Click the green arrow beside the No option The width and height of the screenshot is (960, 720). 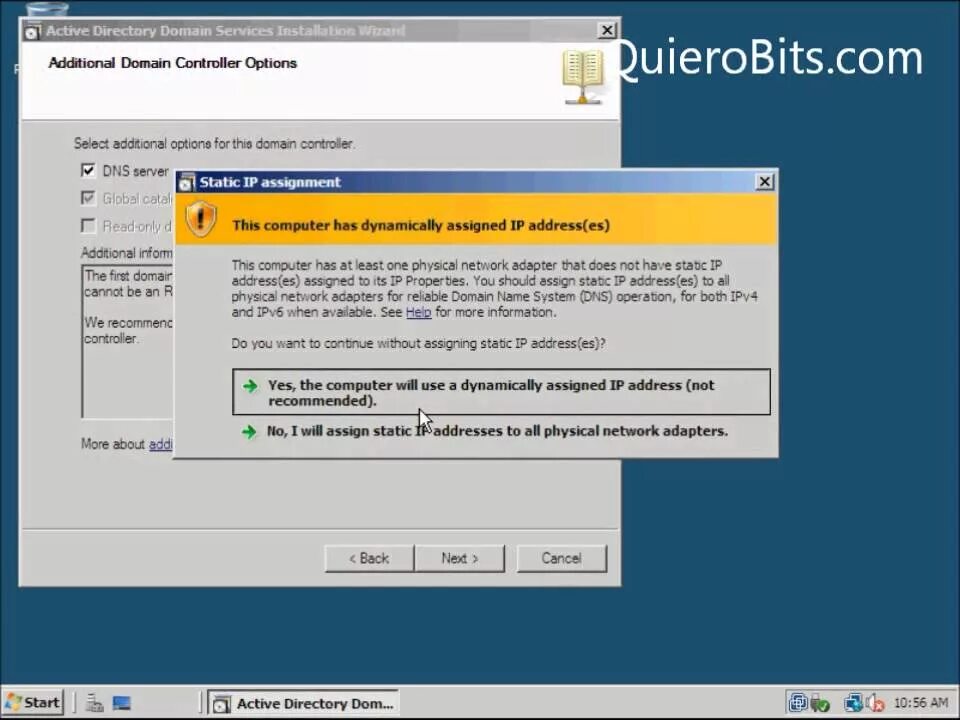[x=249, y=432]
